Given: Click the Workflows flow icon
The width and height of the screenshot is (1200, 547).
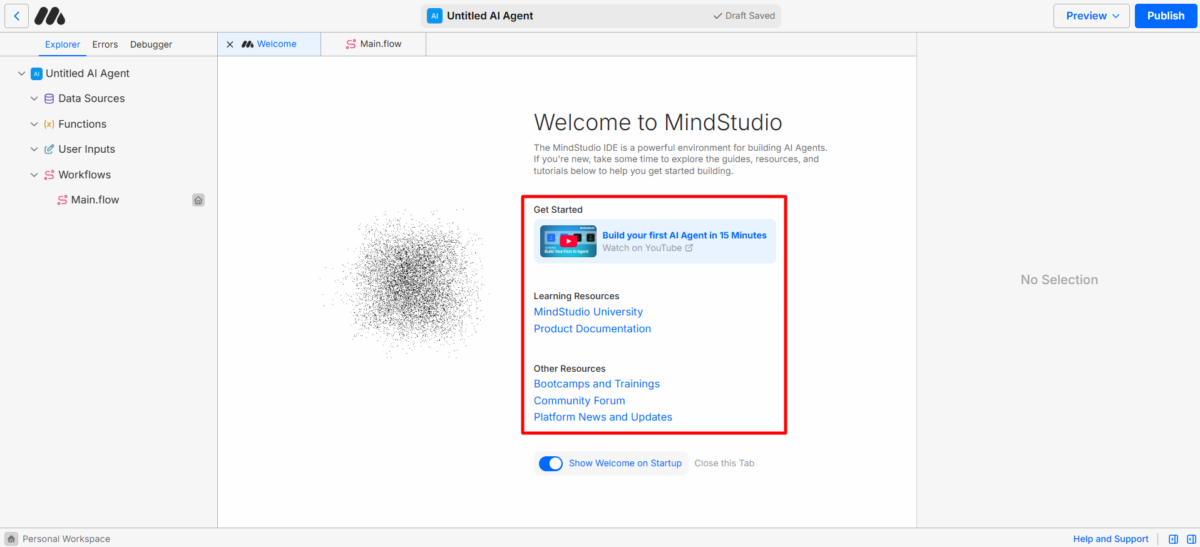Looking at the screenshot, I should [x=49, y=175].
